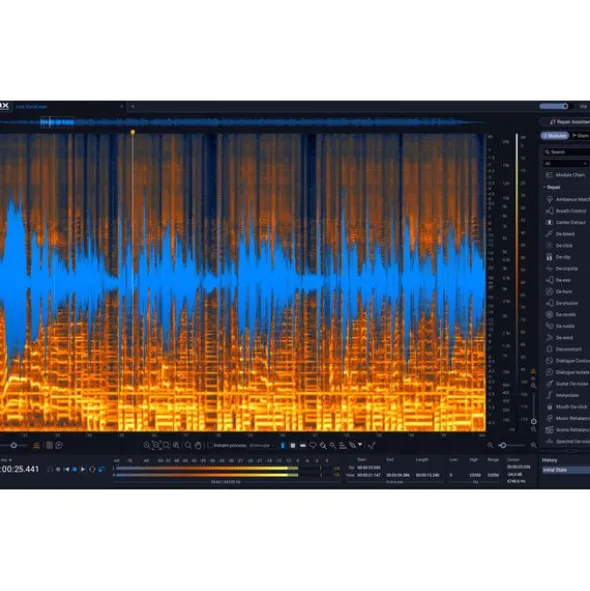
Task: Switch to the Modules tab
Action: click(555, 136)
